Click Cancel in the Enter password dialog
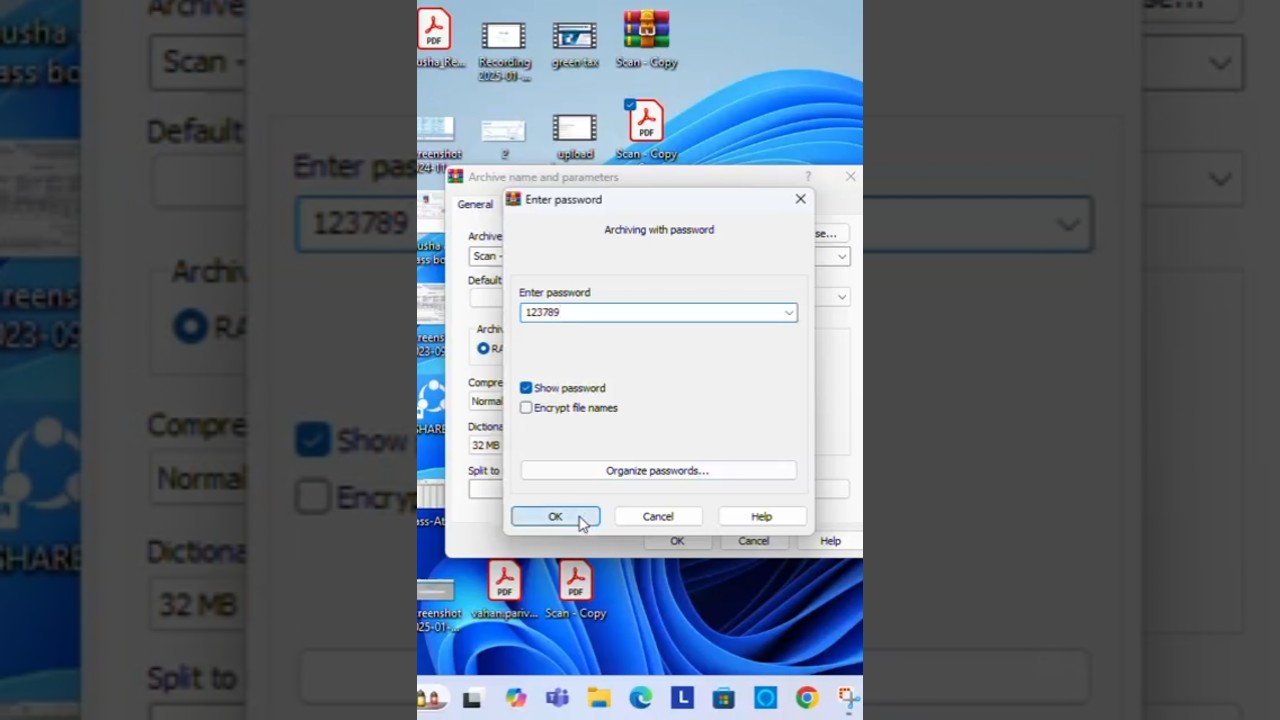Screen dimensions: 1280x720 658,516
